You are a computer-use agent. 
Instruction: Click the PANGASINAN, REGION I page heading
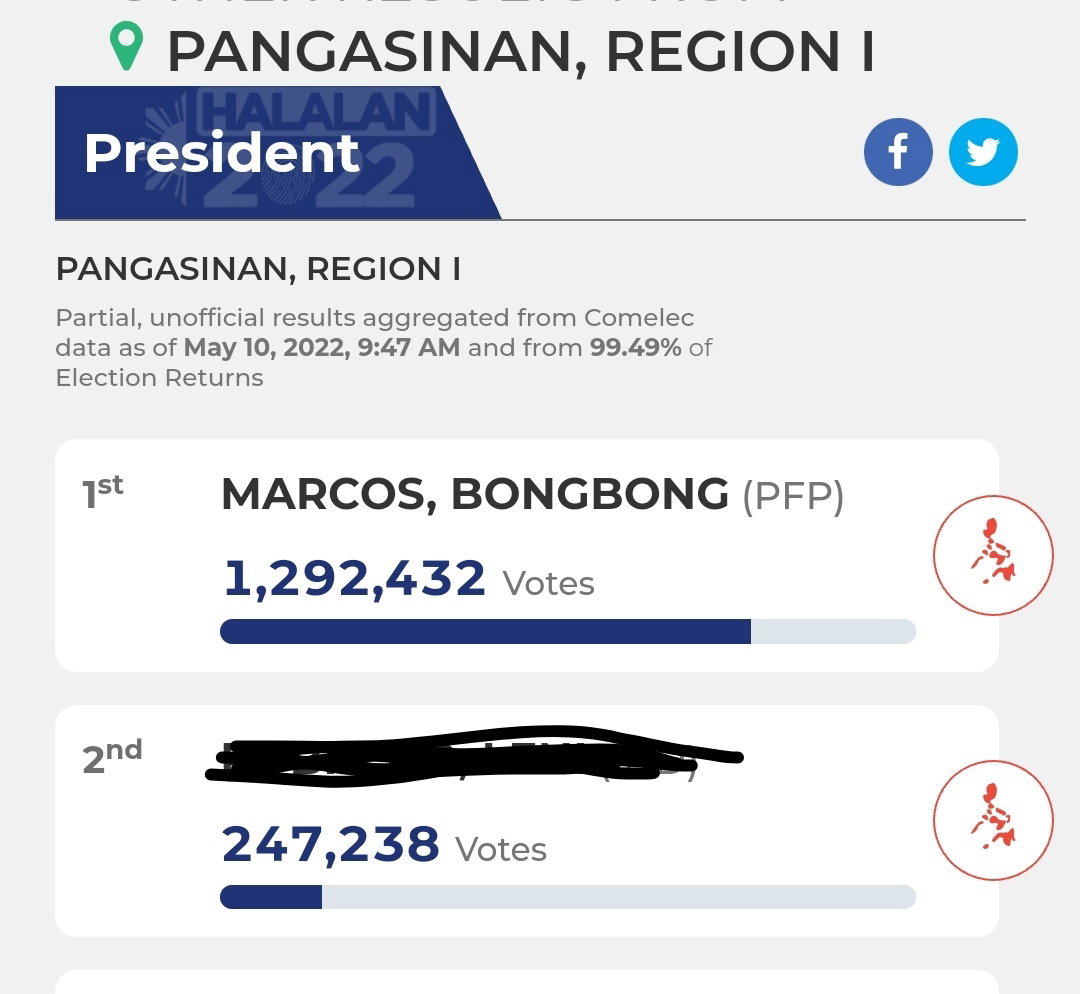[x=521, y=52]
